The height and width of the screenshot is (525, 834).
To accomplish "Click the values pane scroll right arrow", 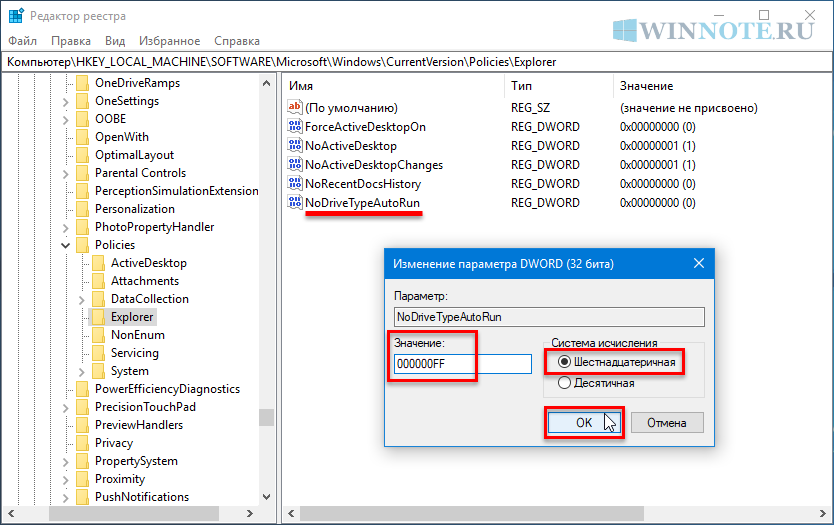I will 822,513.
